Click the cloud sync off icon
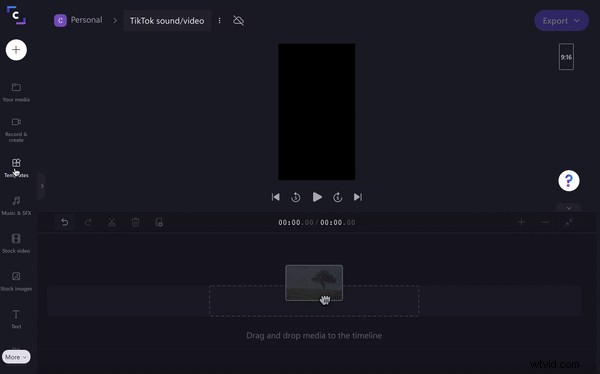This screenshot has height=374, width=600. tap(238, 20)
